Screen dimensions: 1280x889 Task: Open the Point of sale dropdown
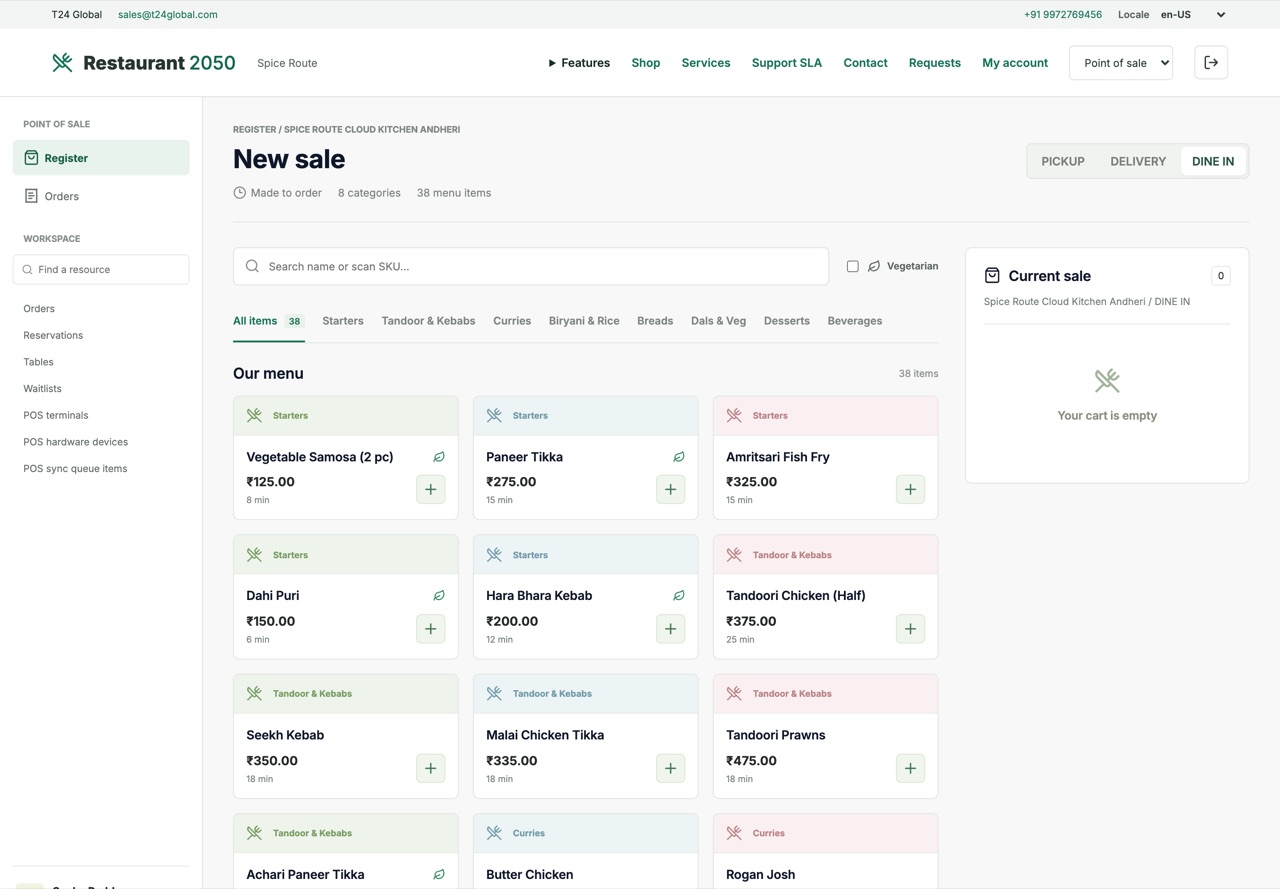[x=1121, y=63]
